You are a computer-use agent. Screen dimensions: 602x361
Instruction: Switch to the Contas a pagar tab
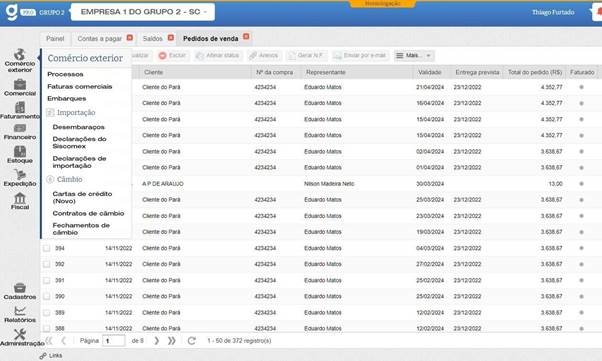point(100,38)
